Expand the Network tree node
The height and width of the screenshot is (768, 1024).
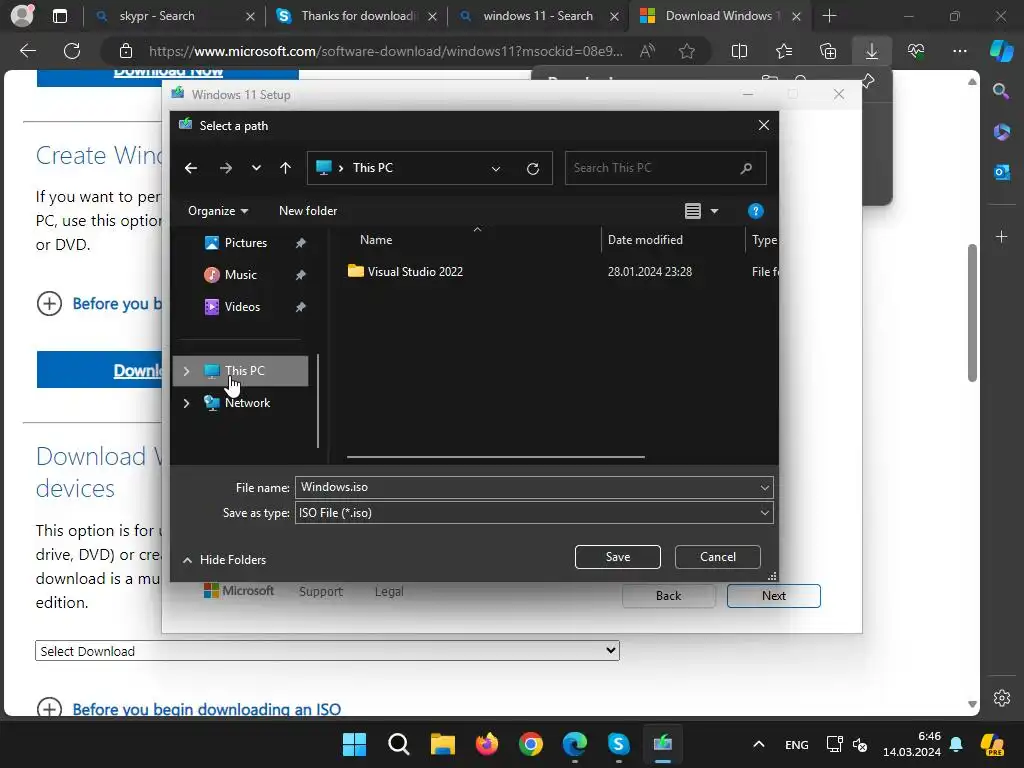[186, 403]
